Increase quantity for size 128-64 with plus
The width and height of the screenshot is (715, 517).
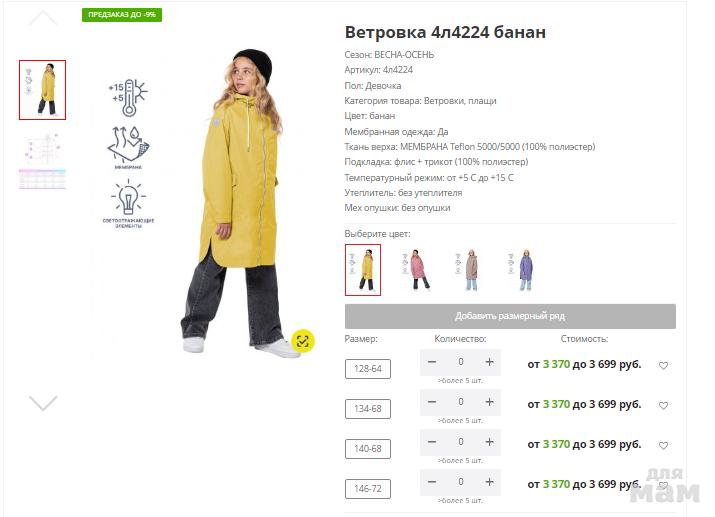(489, 362)
